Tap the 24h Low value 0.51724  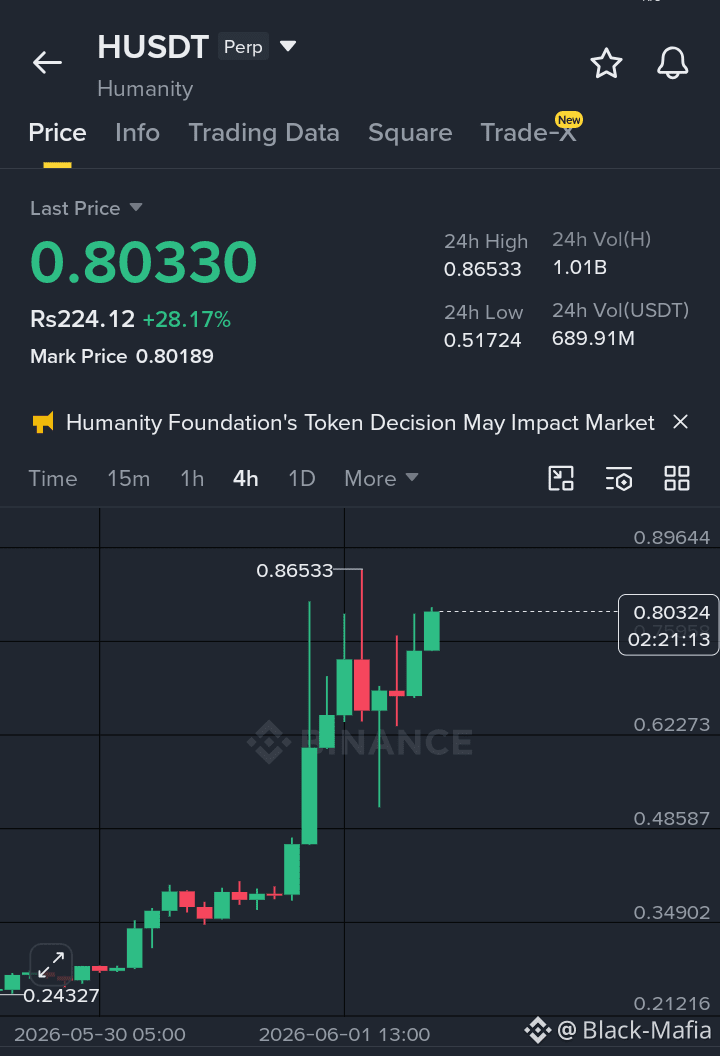(x=482, y=340)
